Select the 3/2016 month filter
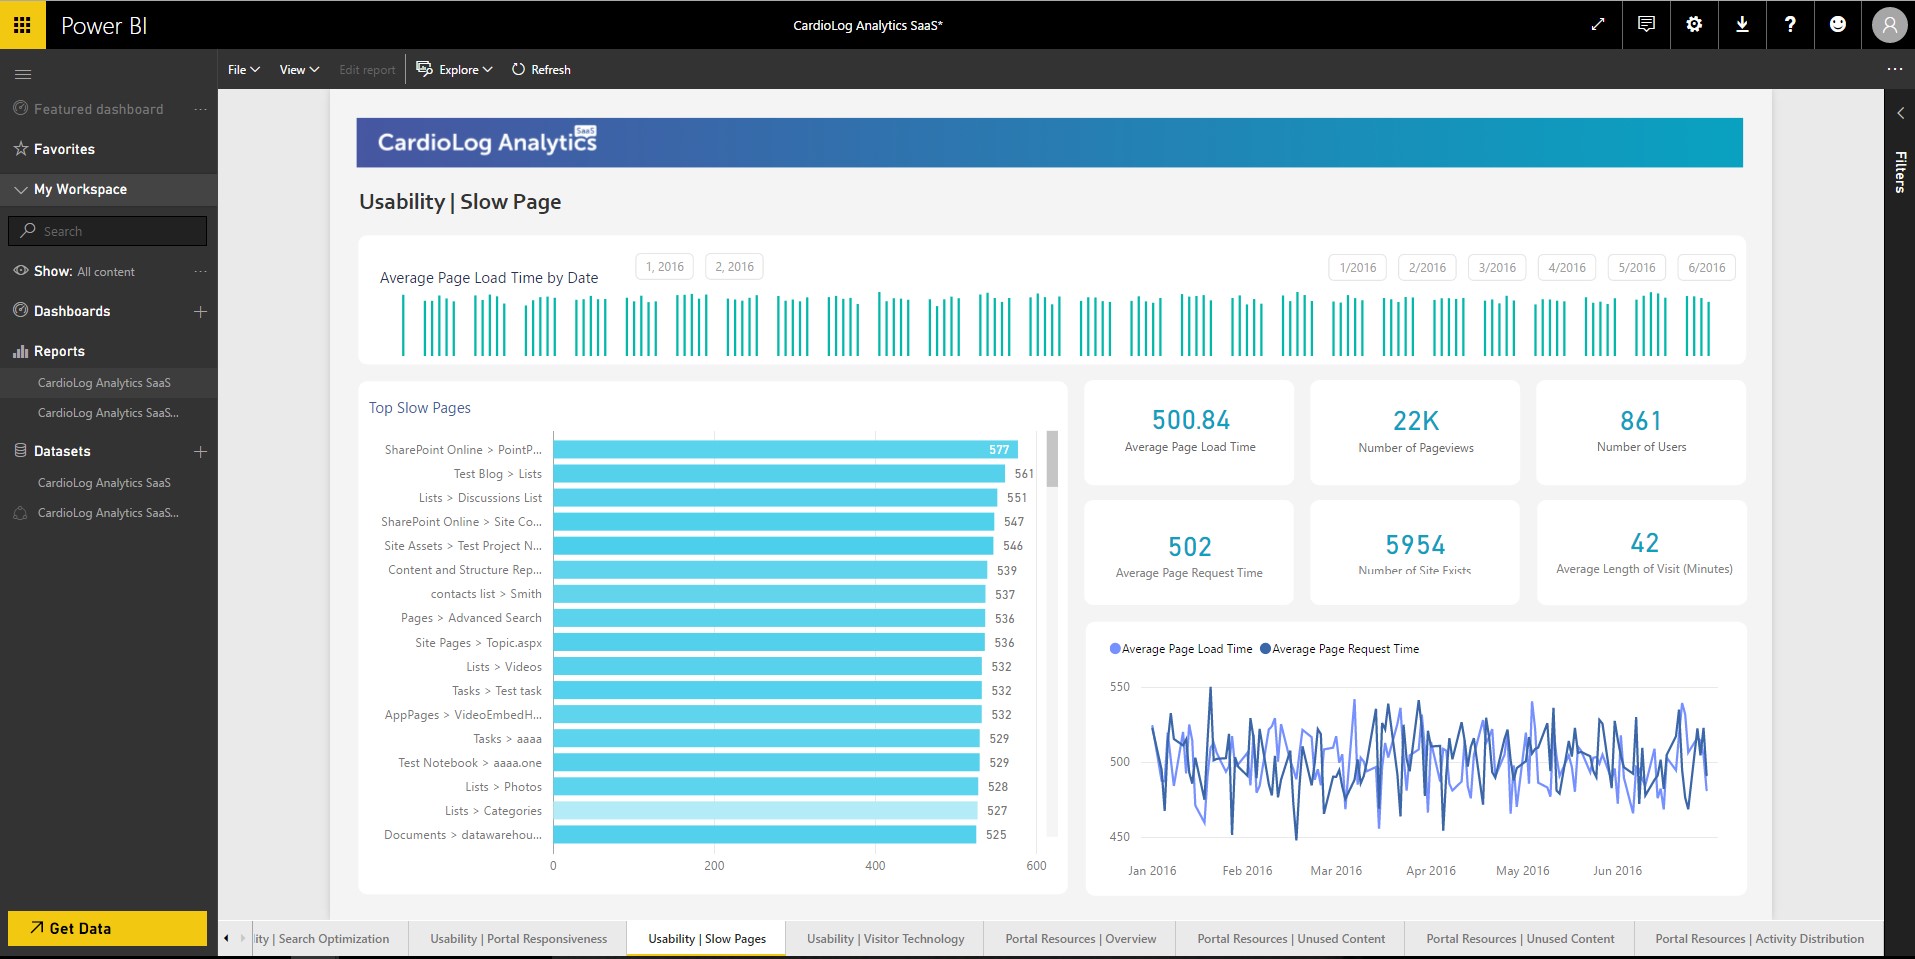1915x959 pixels. click(x=1497, y=267)
